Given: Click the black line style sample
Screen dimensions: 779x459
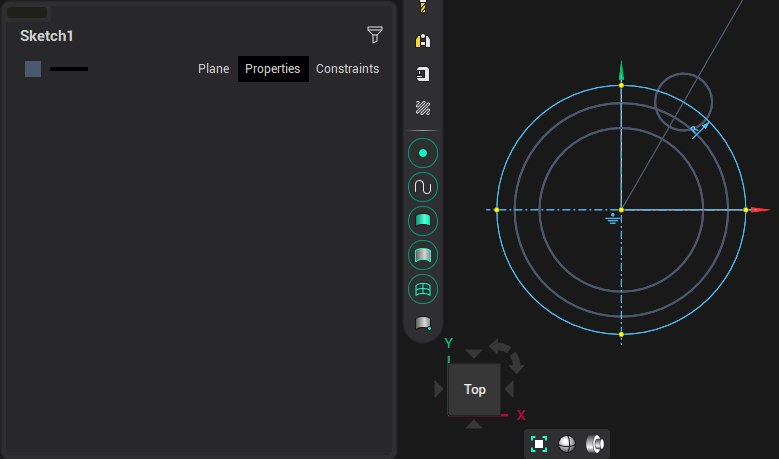Looking at the screenshot, I should (x=69, y=69).
